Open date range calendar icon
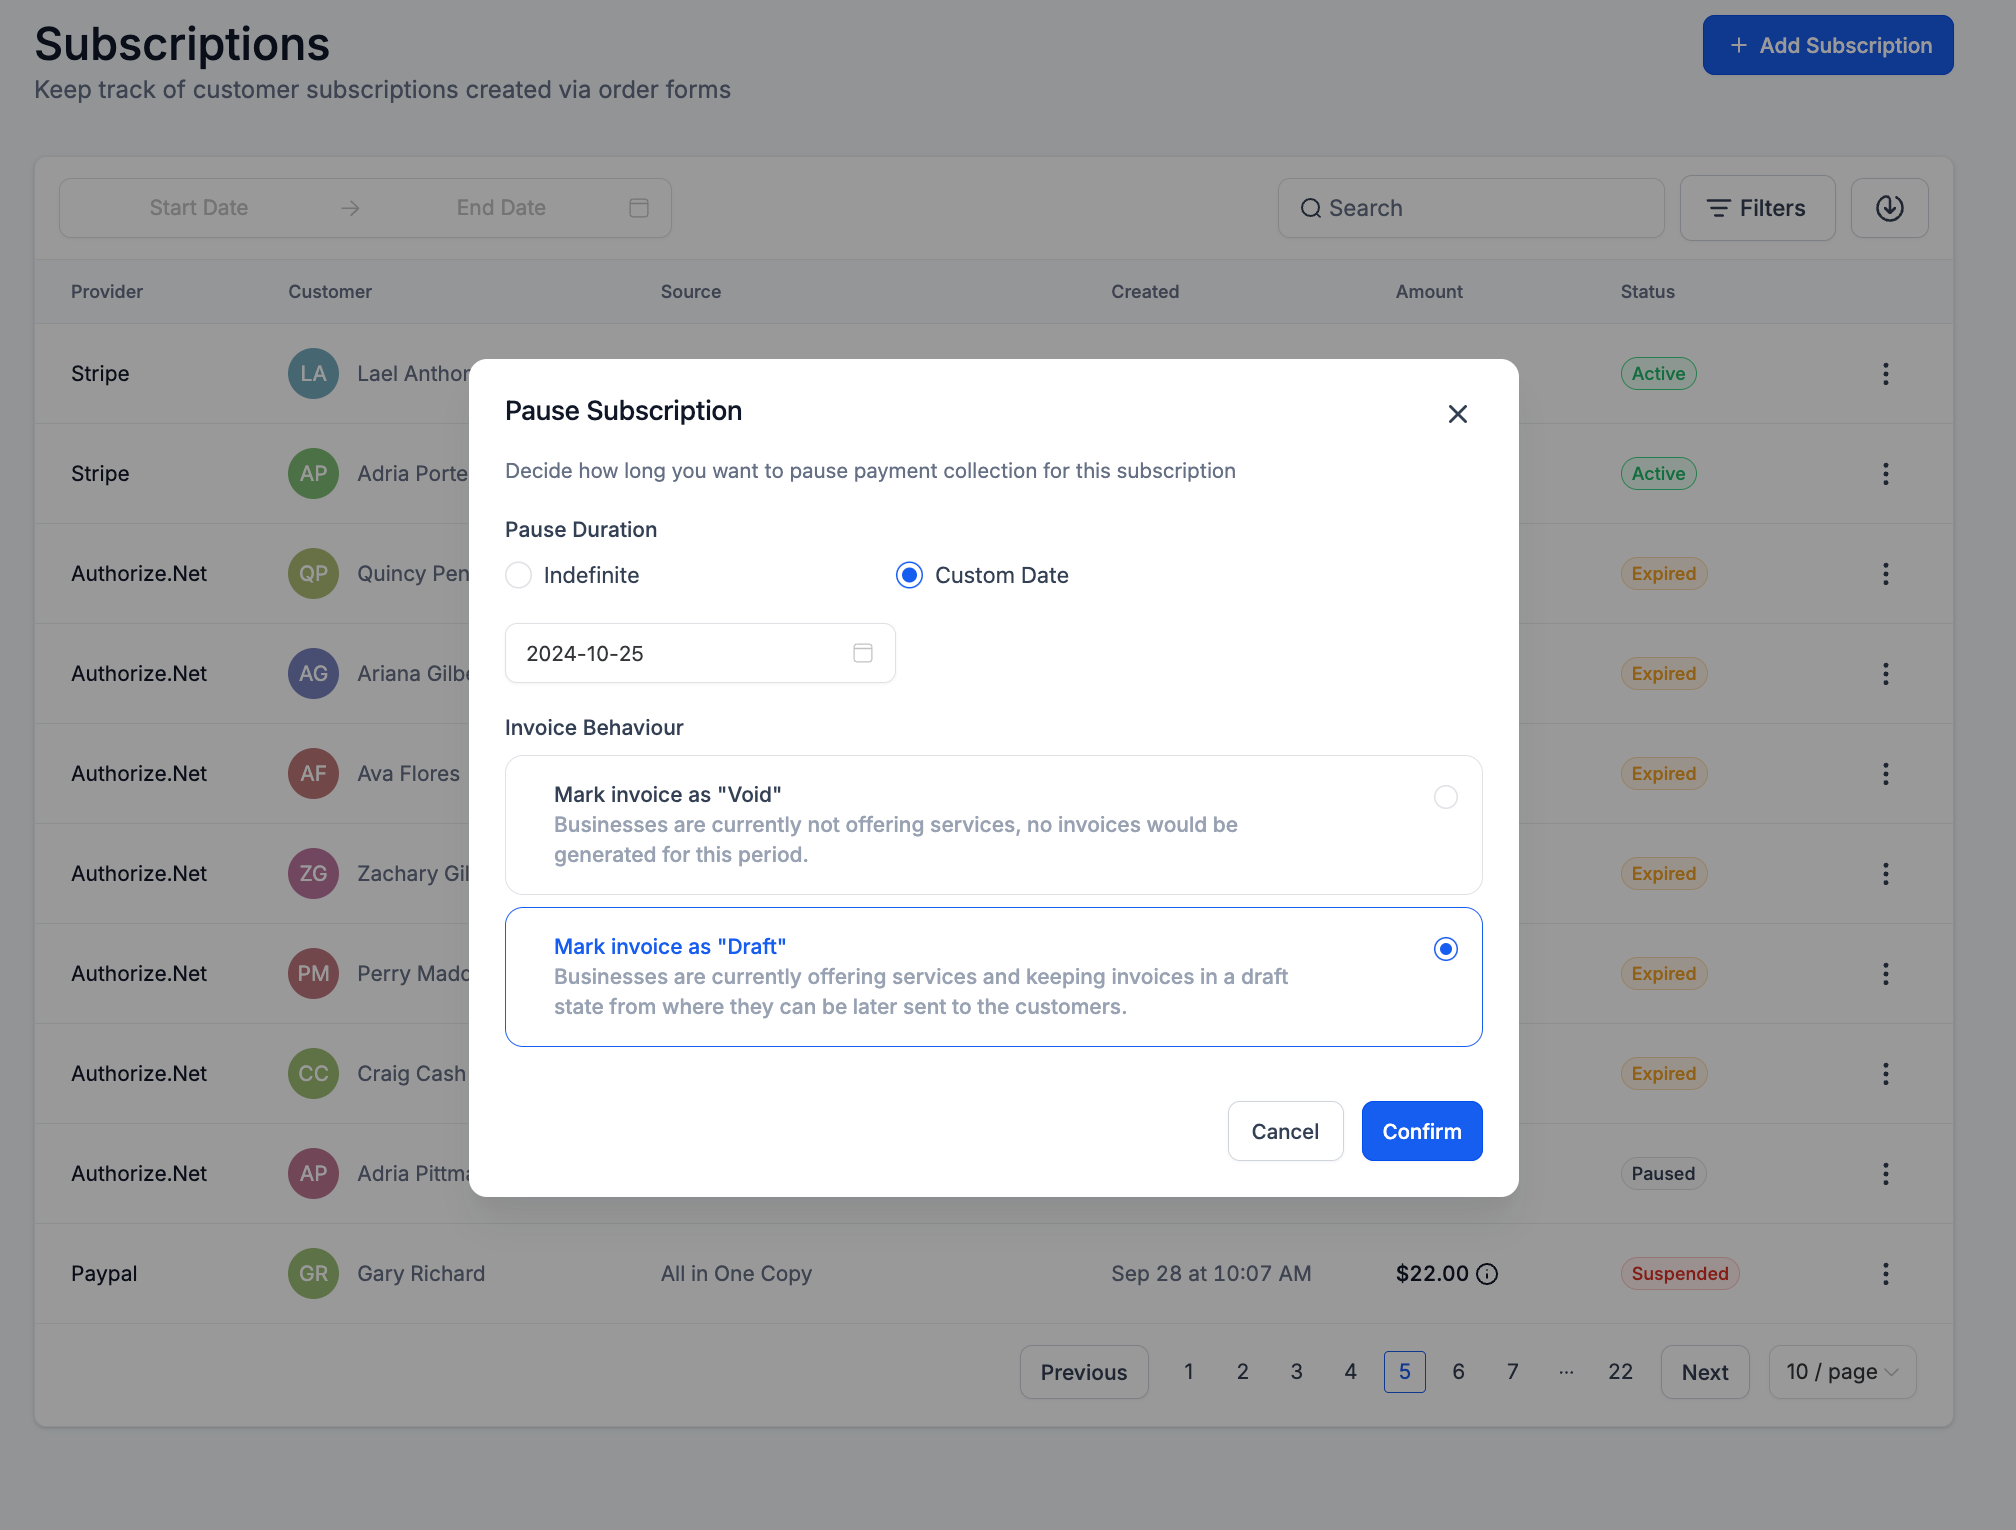This screenshot has height=1530, width=2016. click(639, 208)
